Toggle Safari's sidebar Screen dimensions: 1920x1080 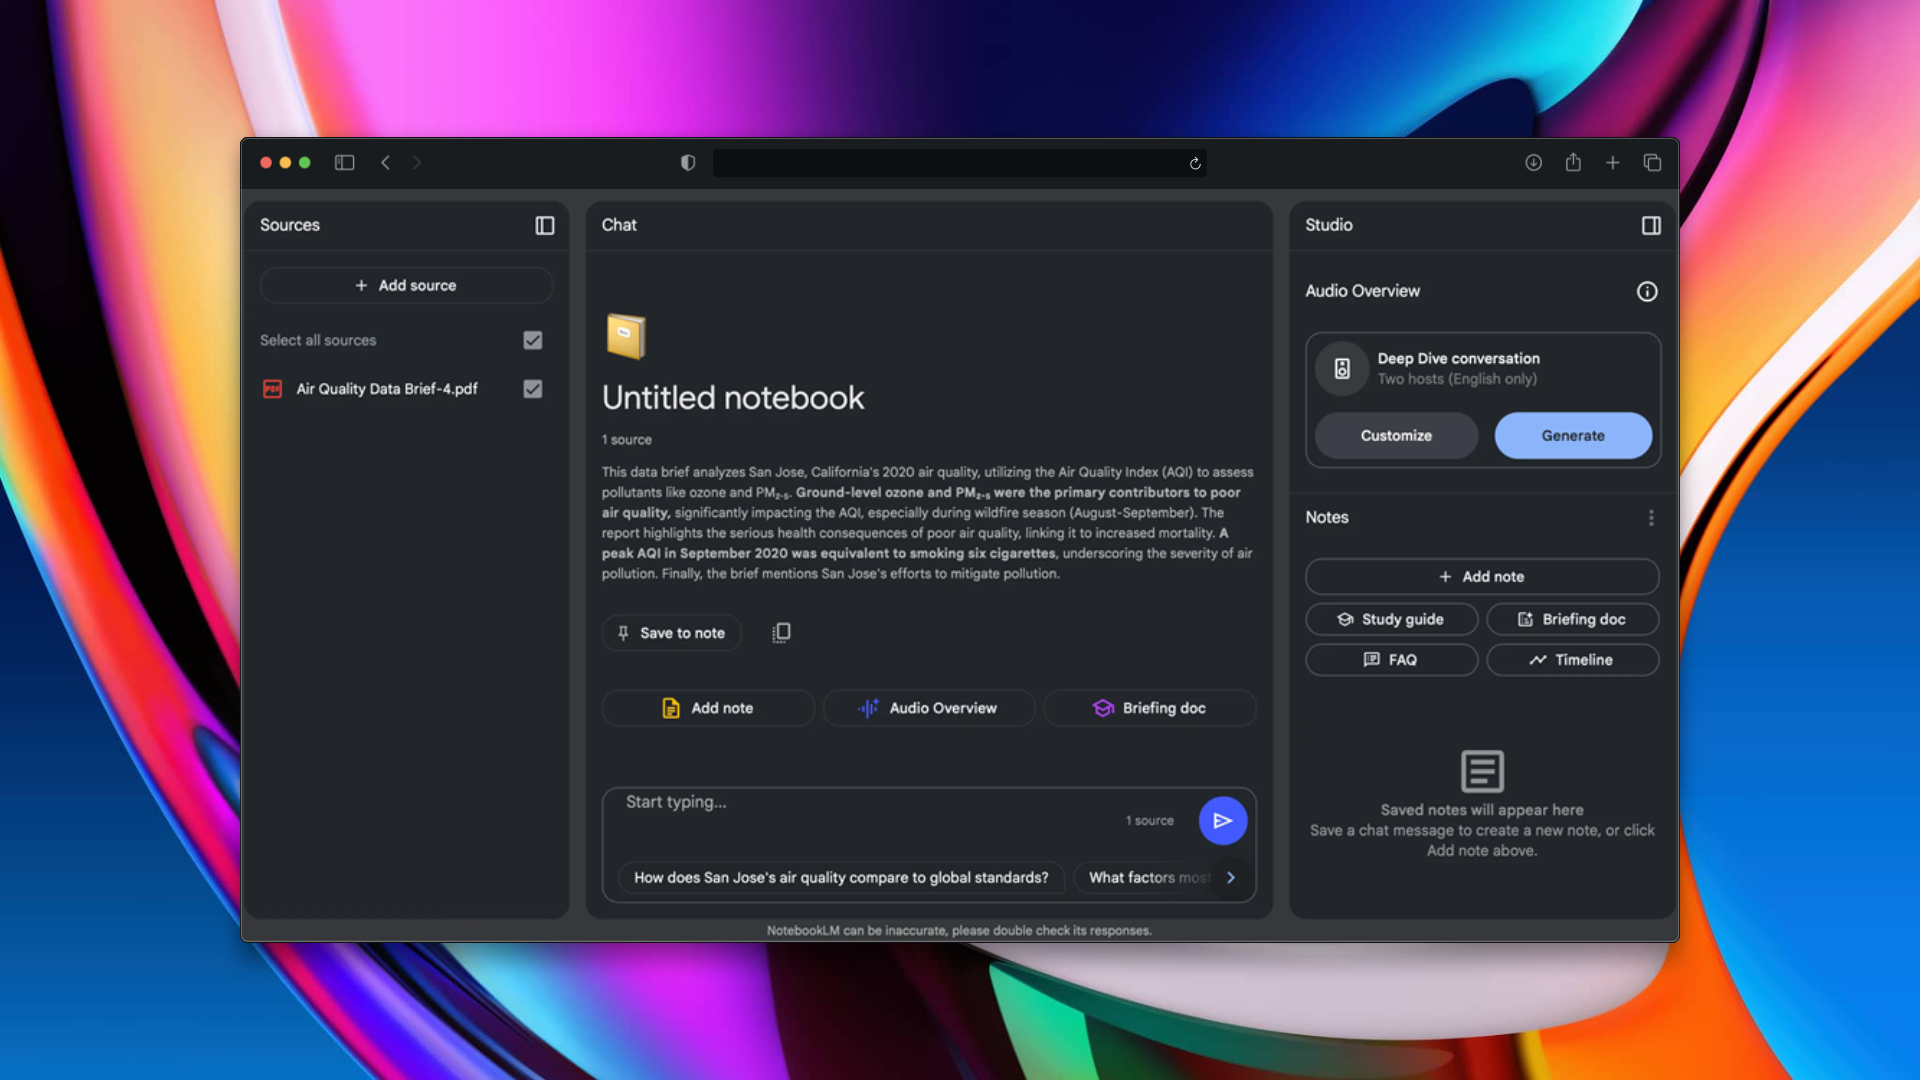[x=344, y=162]
